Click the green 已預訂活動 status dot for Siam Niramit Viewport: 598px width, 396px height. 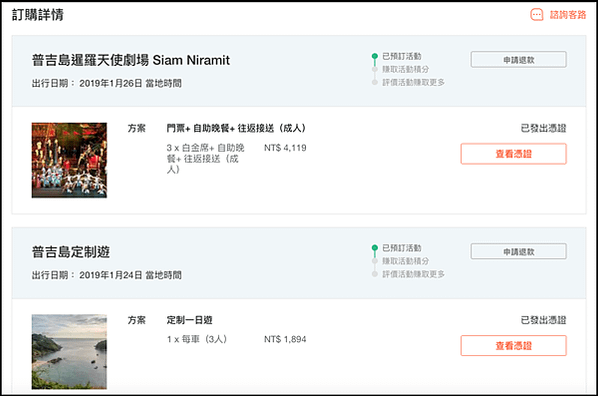375,56
